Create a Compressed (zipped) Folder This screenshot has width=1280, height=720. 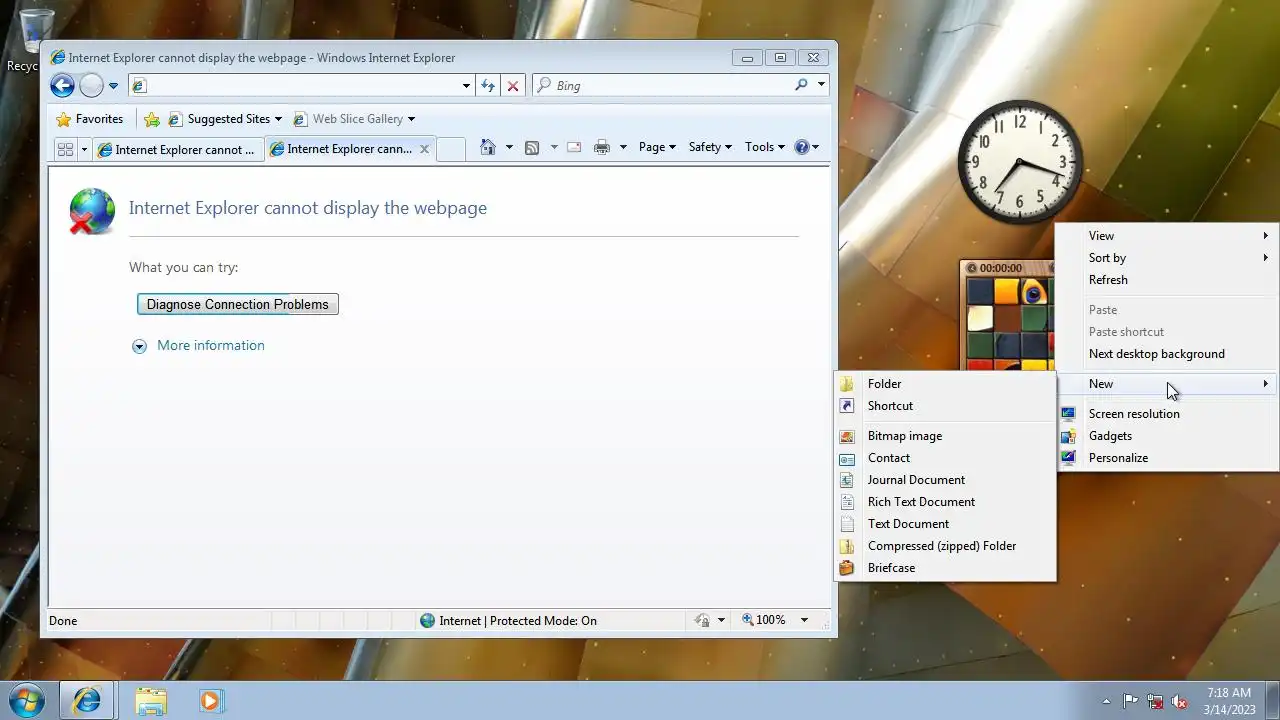[945, 546]
